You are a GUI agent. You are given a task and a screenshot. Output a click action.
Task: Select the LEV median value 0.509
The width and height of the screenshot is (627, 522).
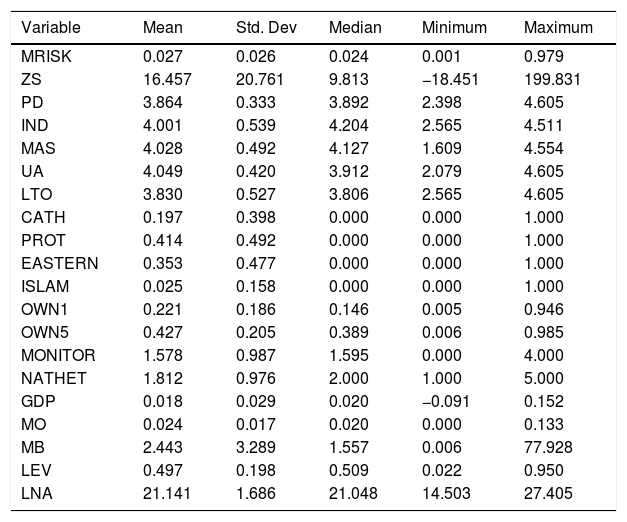pyautogui.click(x=348, y=470)
